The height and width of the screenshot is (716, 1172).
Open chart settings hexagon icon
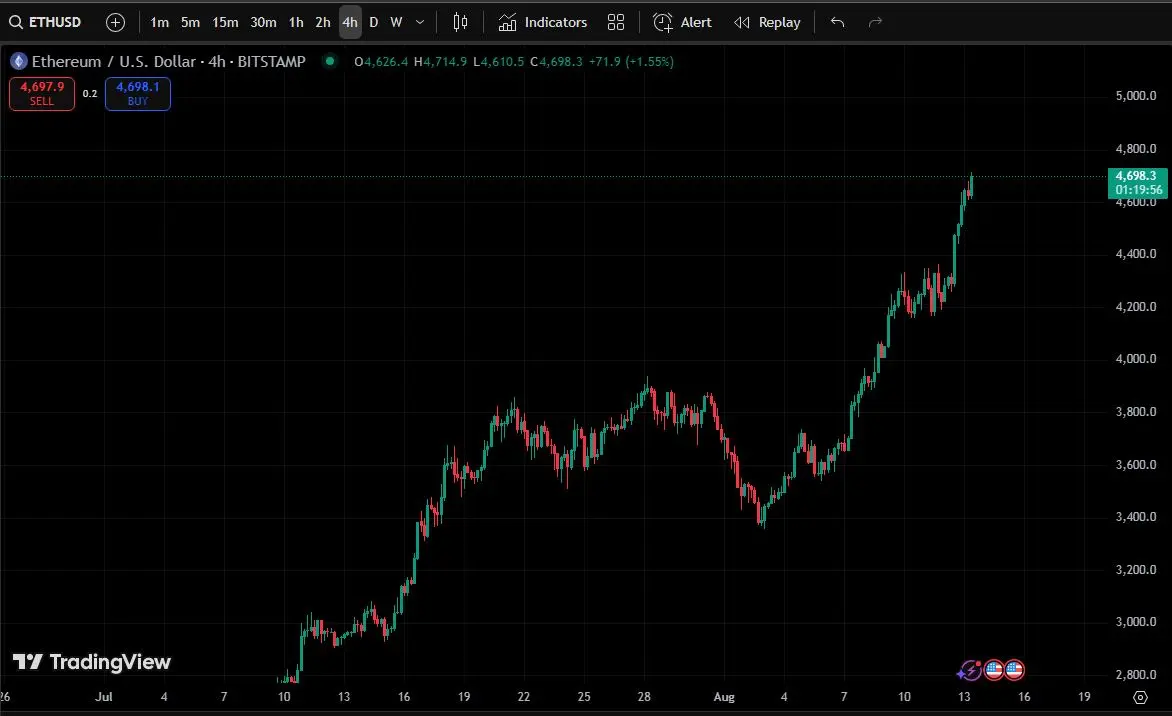coord(1140,697)
